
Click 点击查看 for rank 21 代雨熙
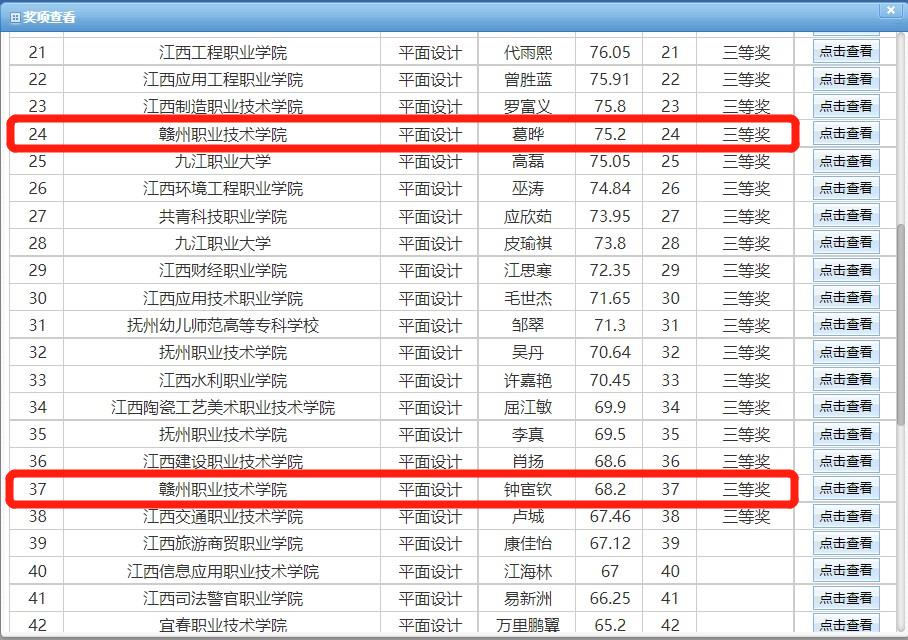(x=846, y=52)
